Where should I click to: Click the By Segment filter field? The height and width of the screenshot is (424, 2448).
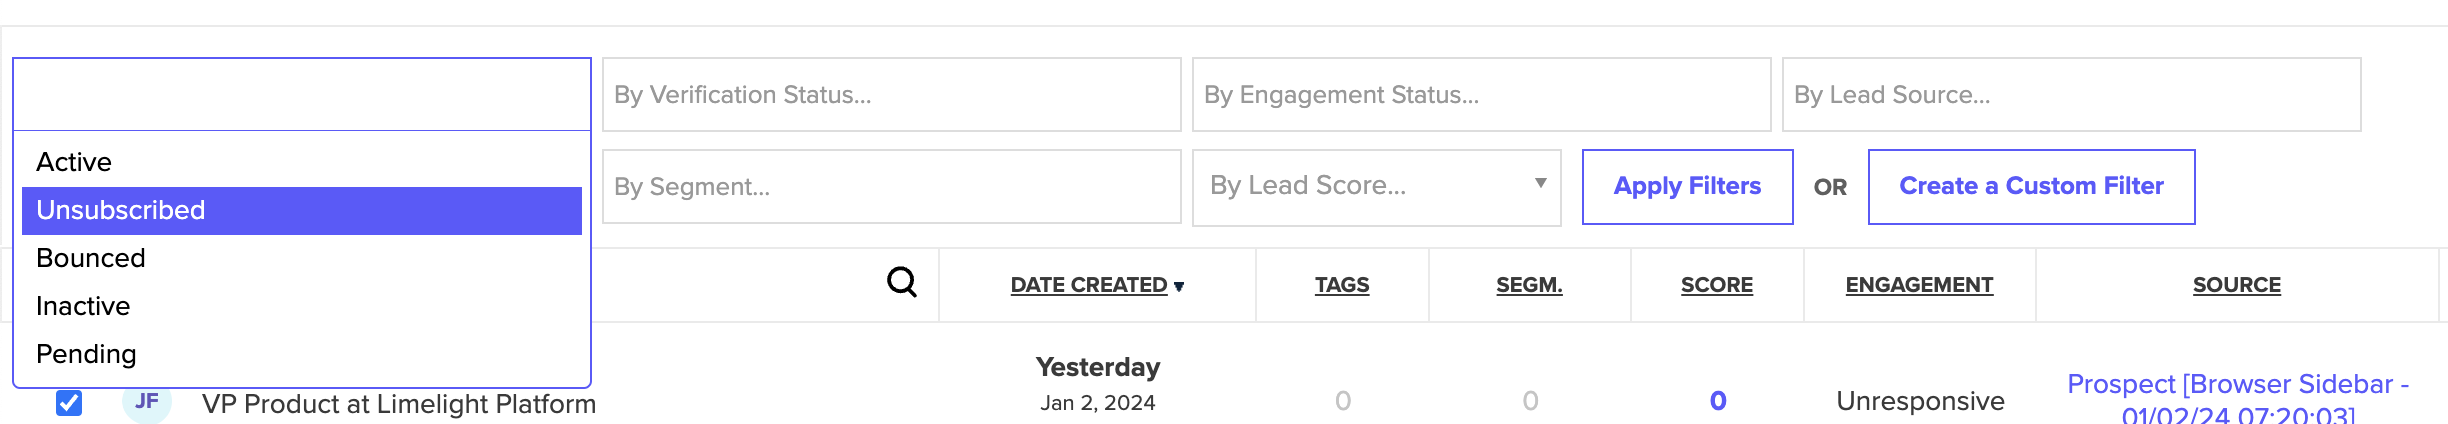[891, 187]
